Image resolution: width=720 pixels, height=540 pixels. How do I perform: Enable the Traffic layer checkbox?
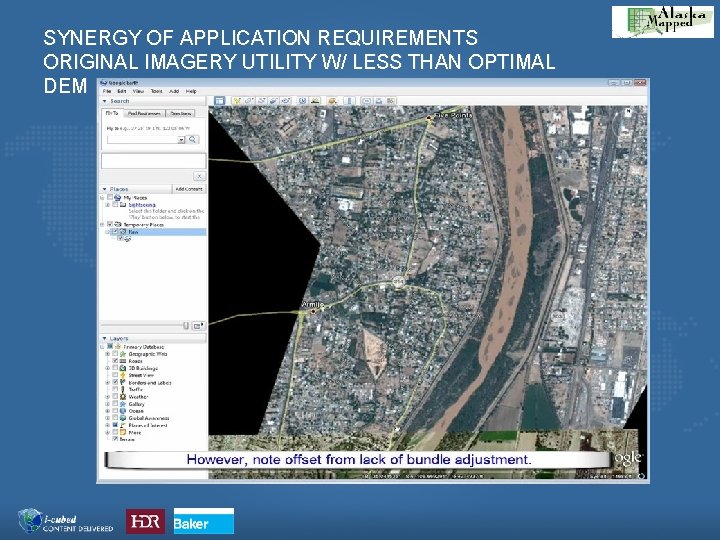pyautogui.click(x=115, y=389)
